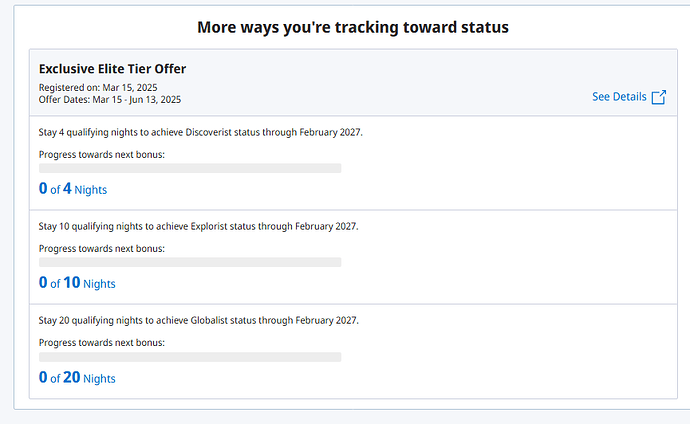This screenshot has height=424, width=690.
Task: Click the See Details link
Action: [x=619, y=97]
